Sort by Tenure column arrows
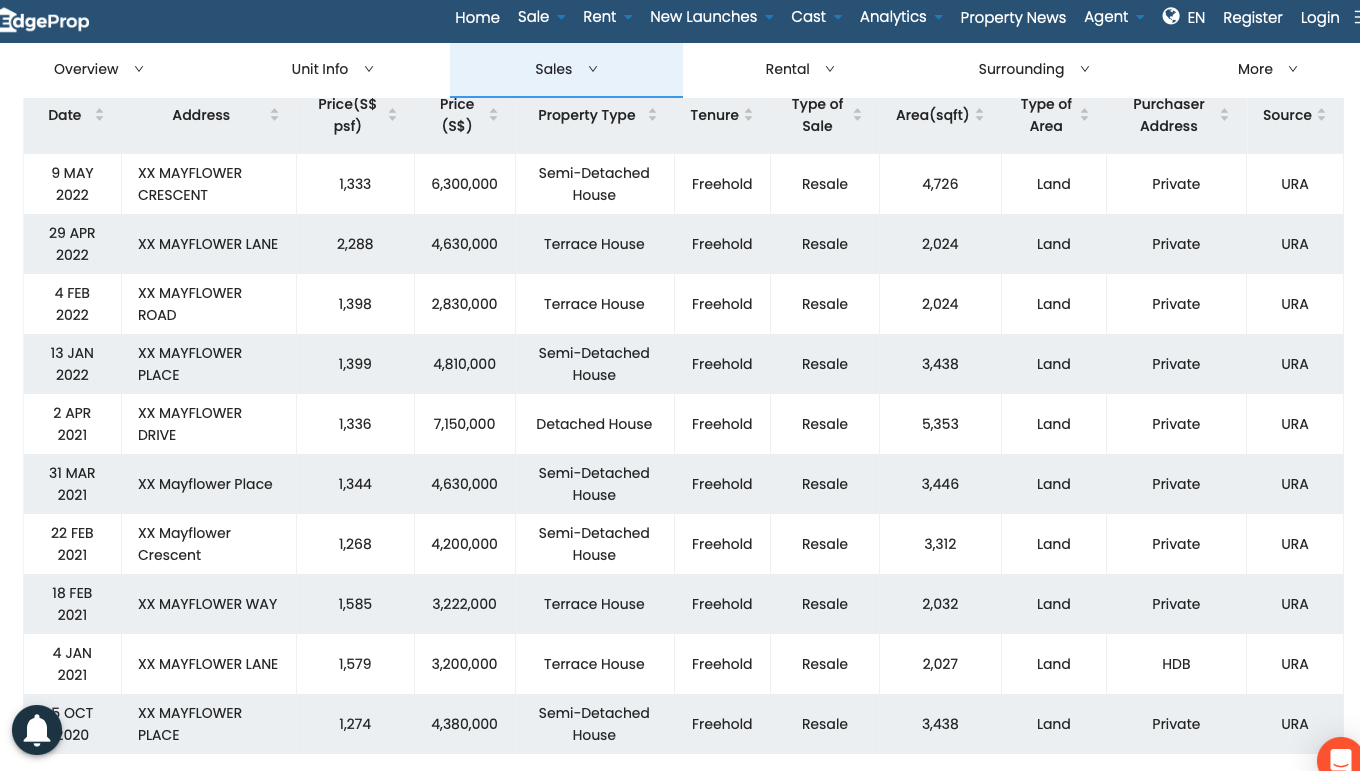The width and height of the screenshot is (1360, 771). (x=749, y=115)
